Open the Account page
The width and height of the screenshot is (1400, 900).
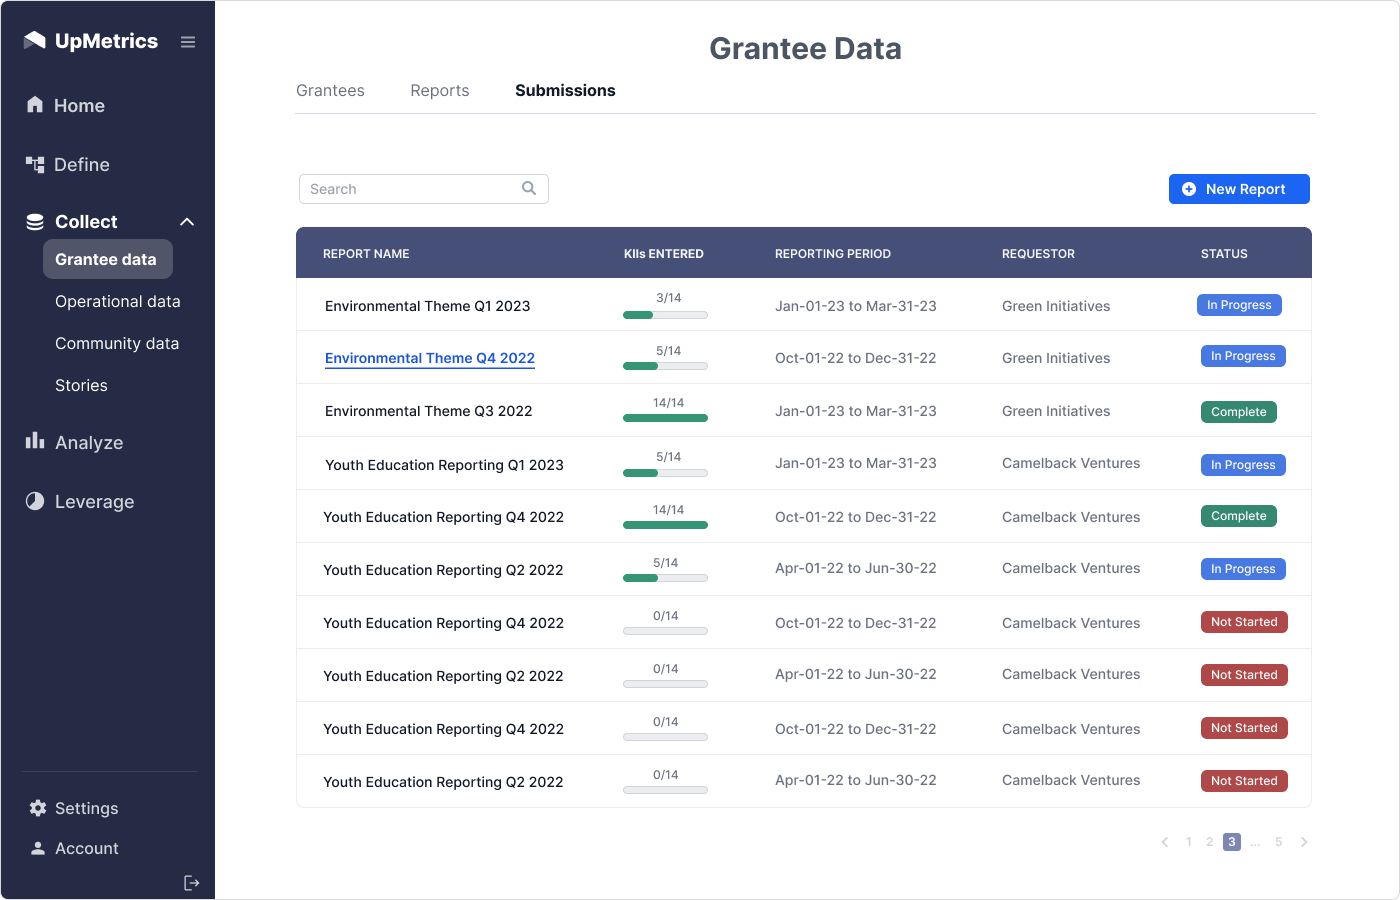(x=86, y=848)
